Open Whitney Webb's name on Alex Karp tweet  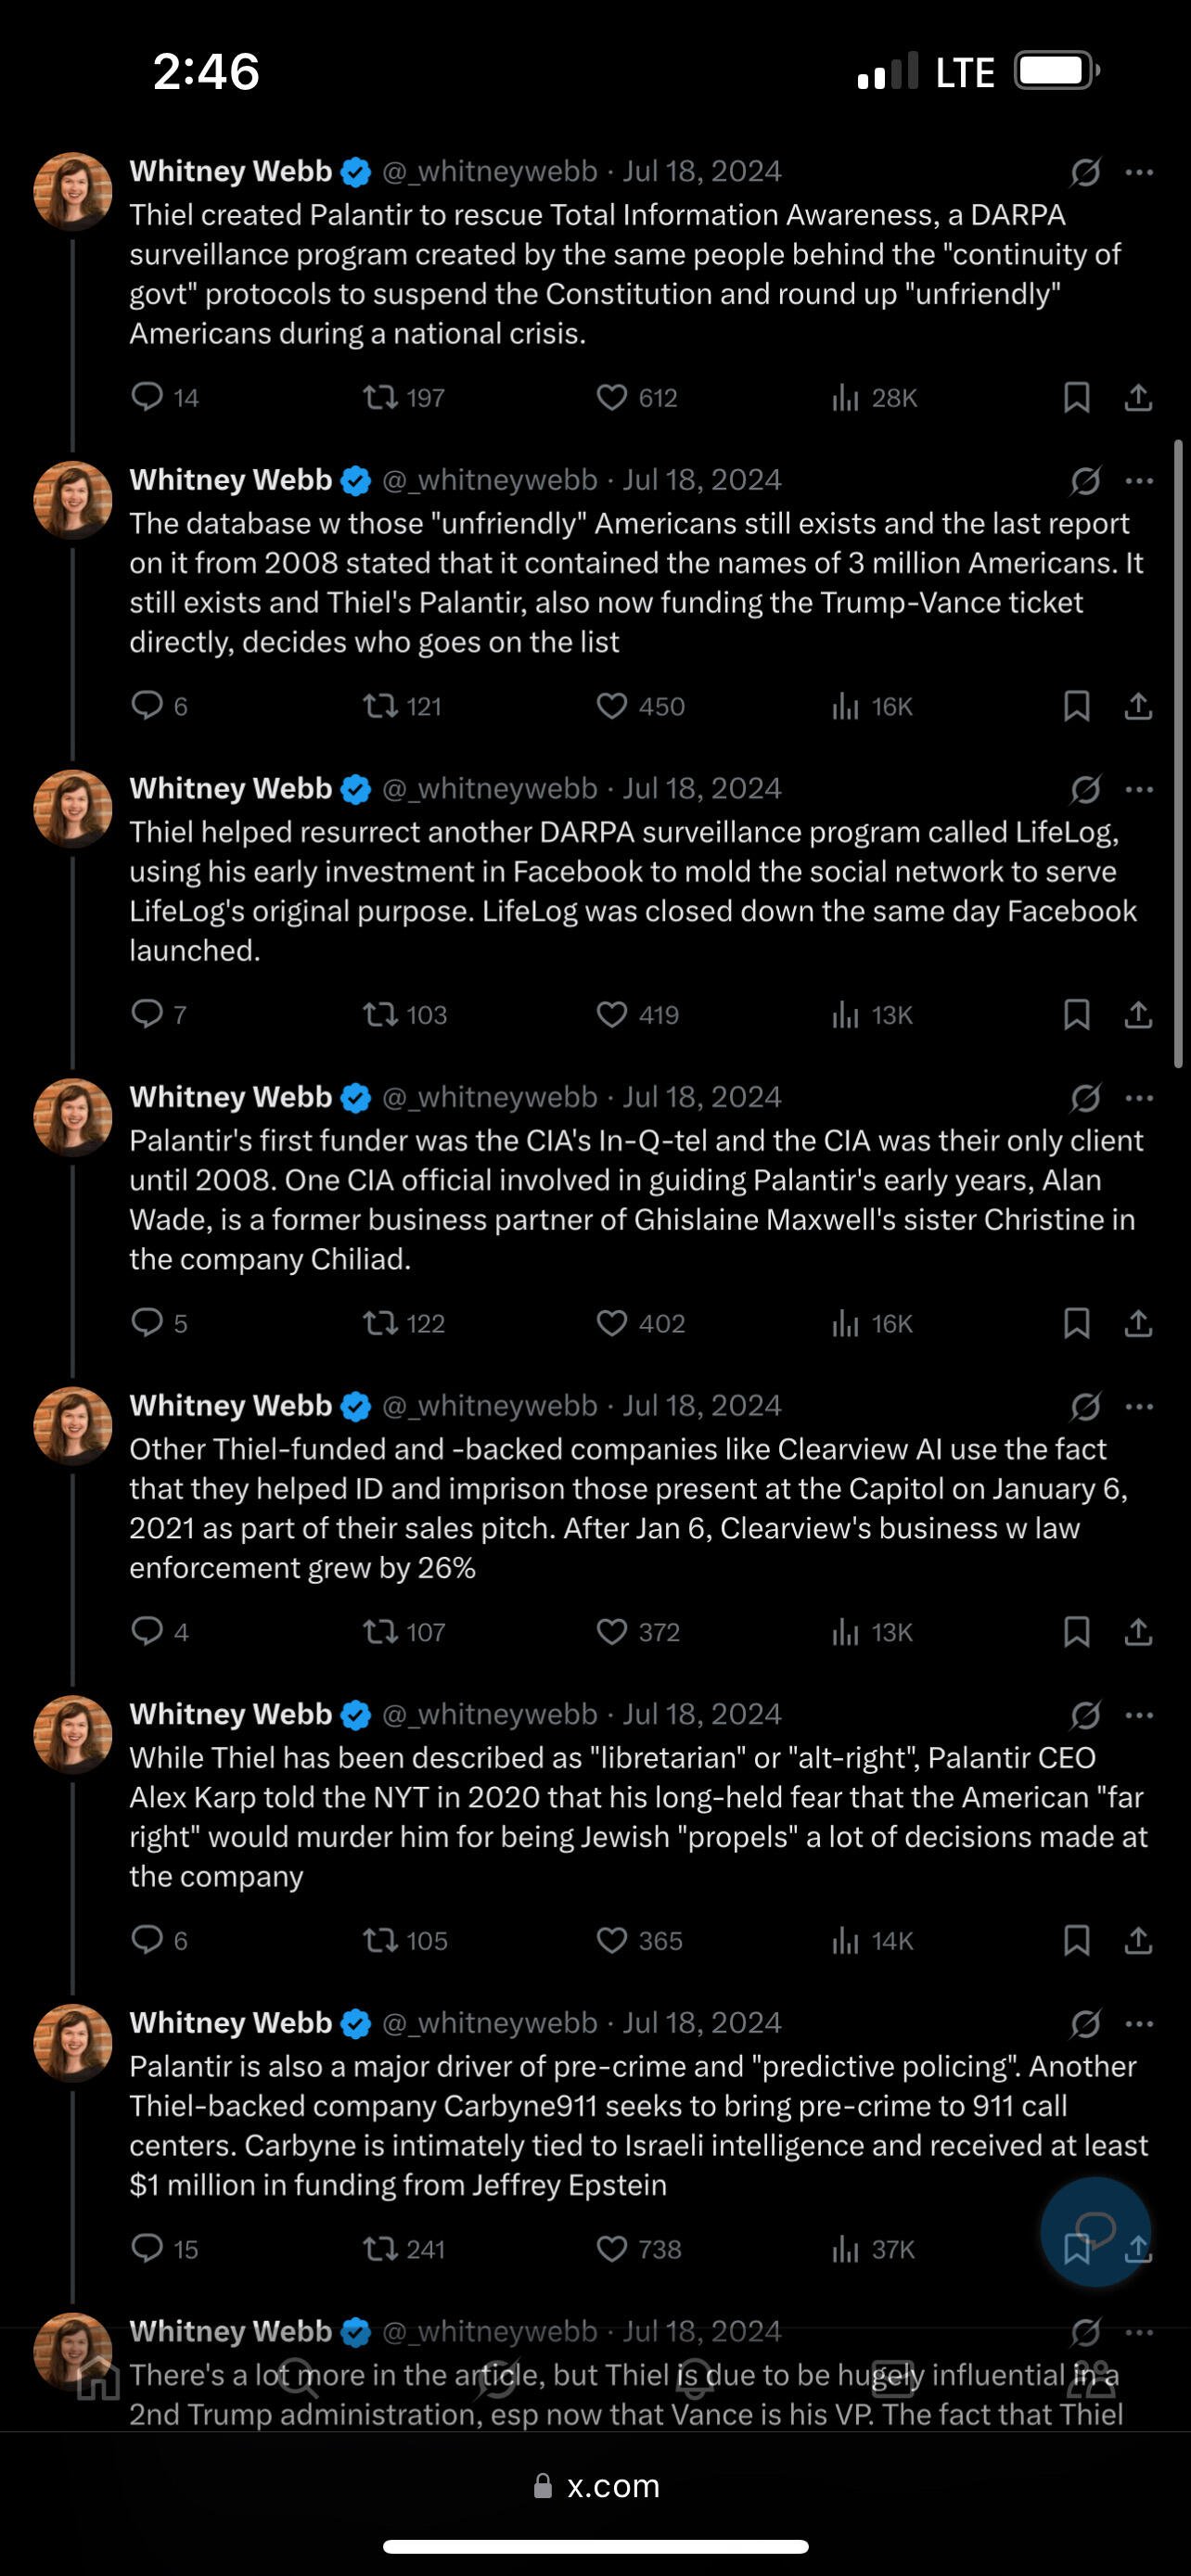pos(231,1714)
